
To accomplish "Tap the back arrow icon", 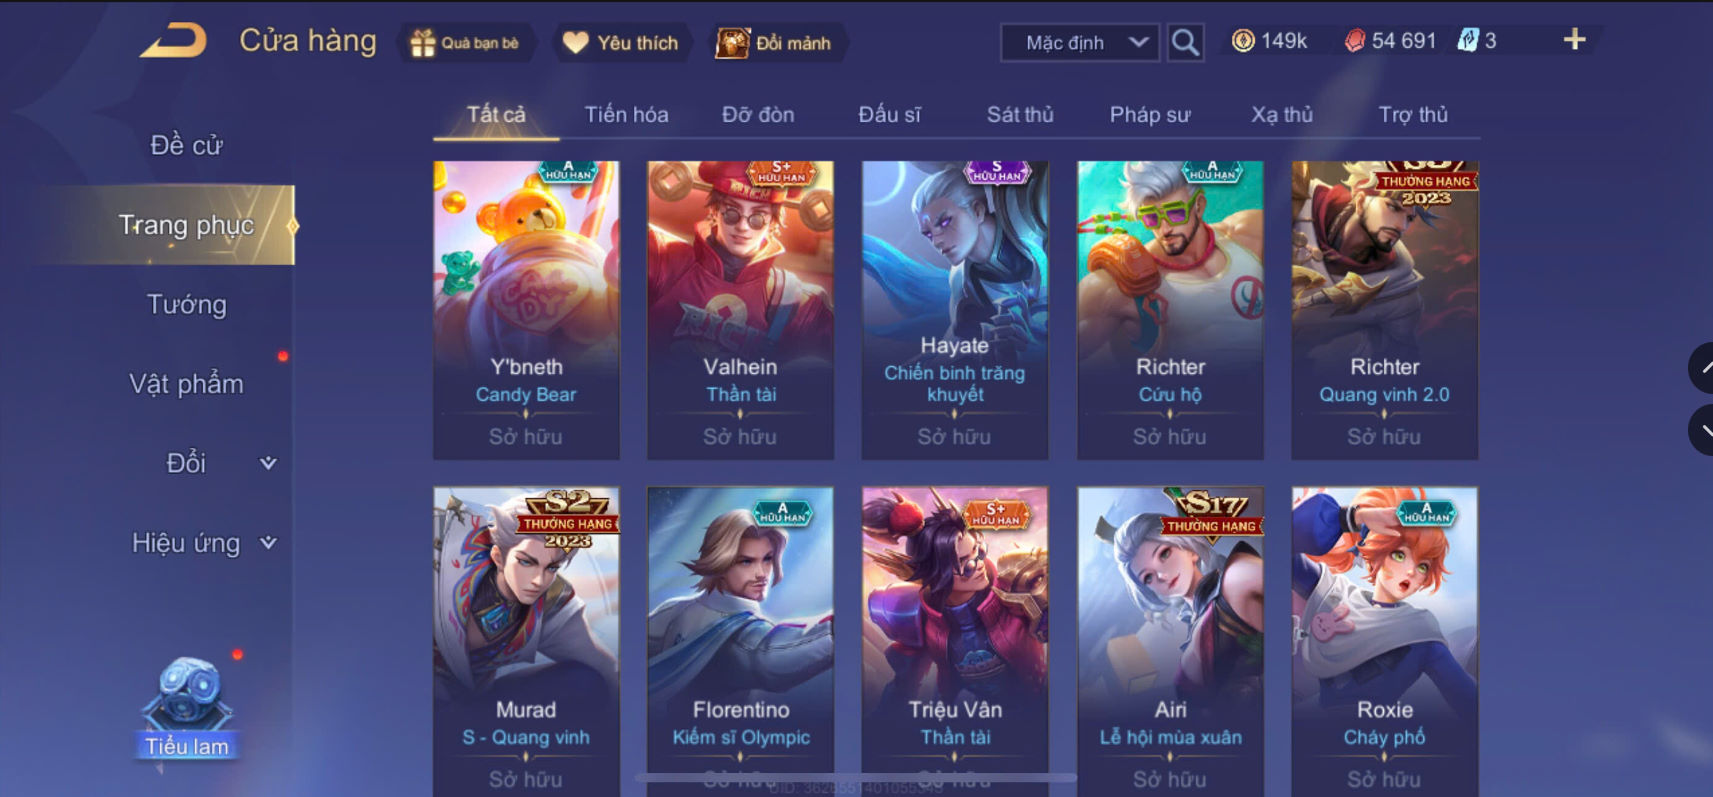I will click(173, 41).
